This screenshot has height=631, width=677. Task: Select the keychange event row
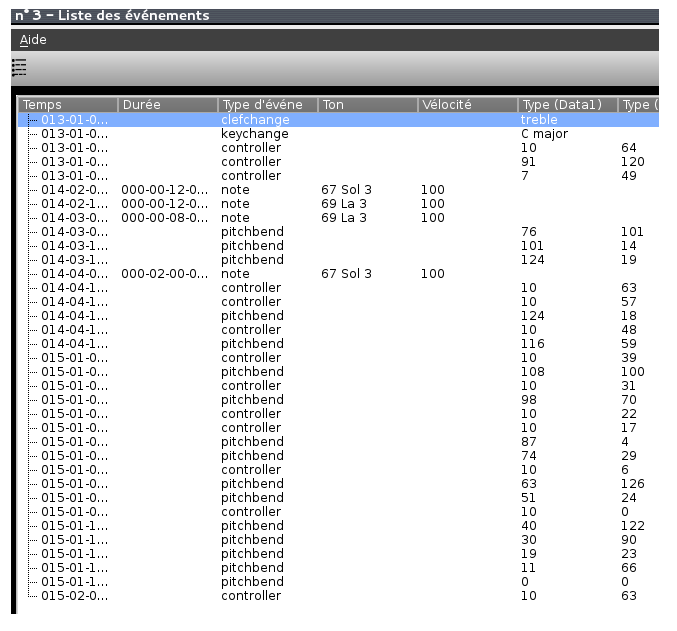[338, 134]
